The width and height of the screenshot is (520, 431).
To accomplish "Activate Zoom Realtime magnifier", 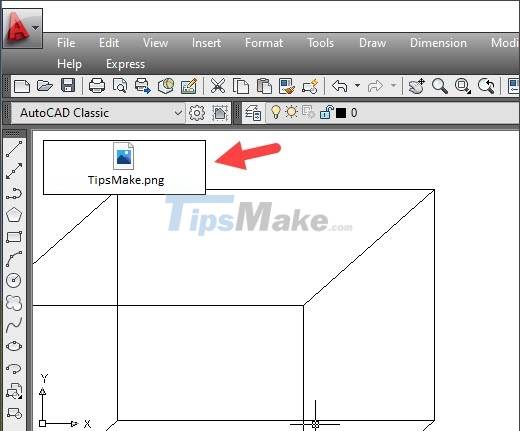I will (440, 86).
